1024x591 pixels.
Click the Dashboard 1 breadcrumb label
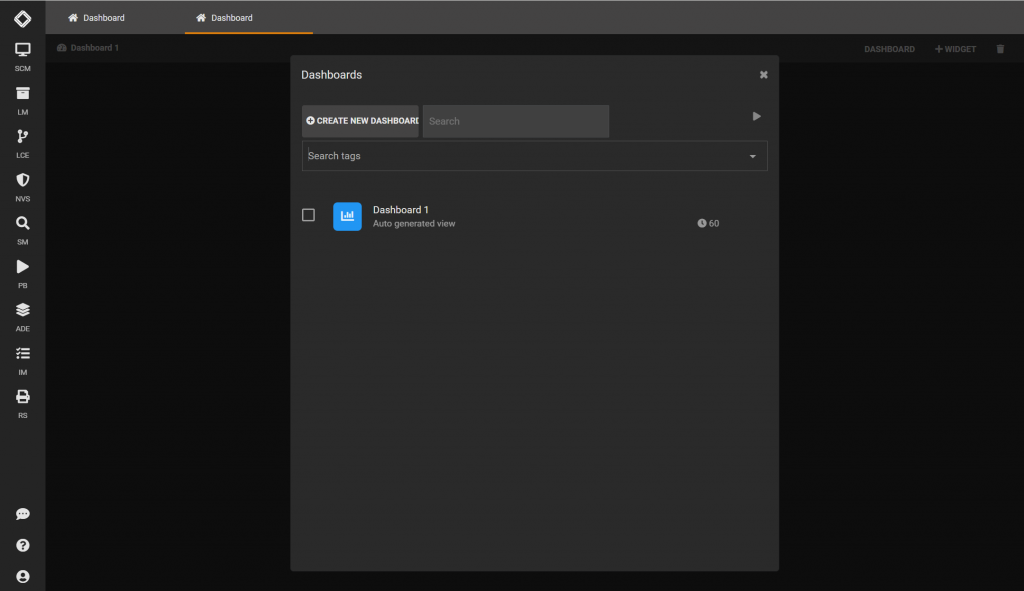click(x=95, y=48)
